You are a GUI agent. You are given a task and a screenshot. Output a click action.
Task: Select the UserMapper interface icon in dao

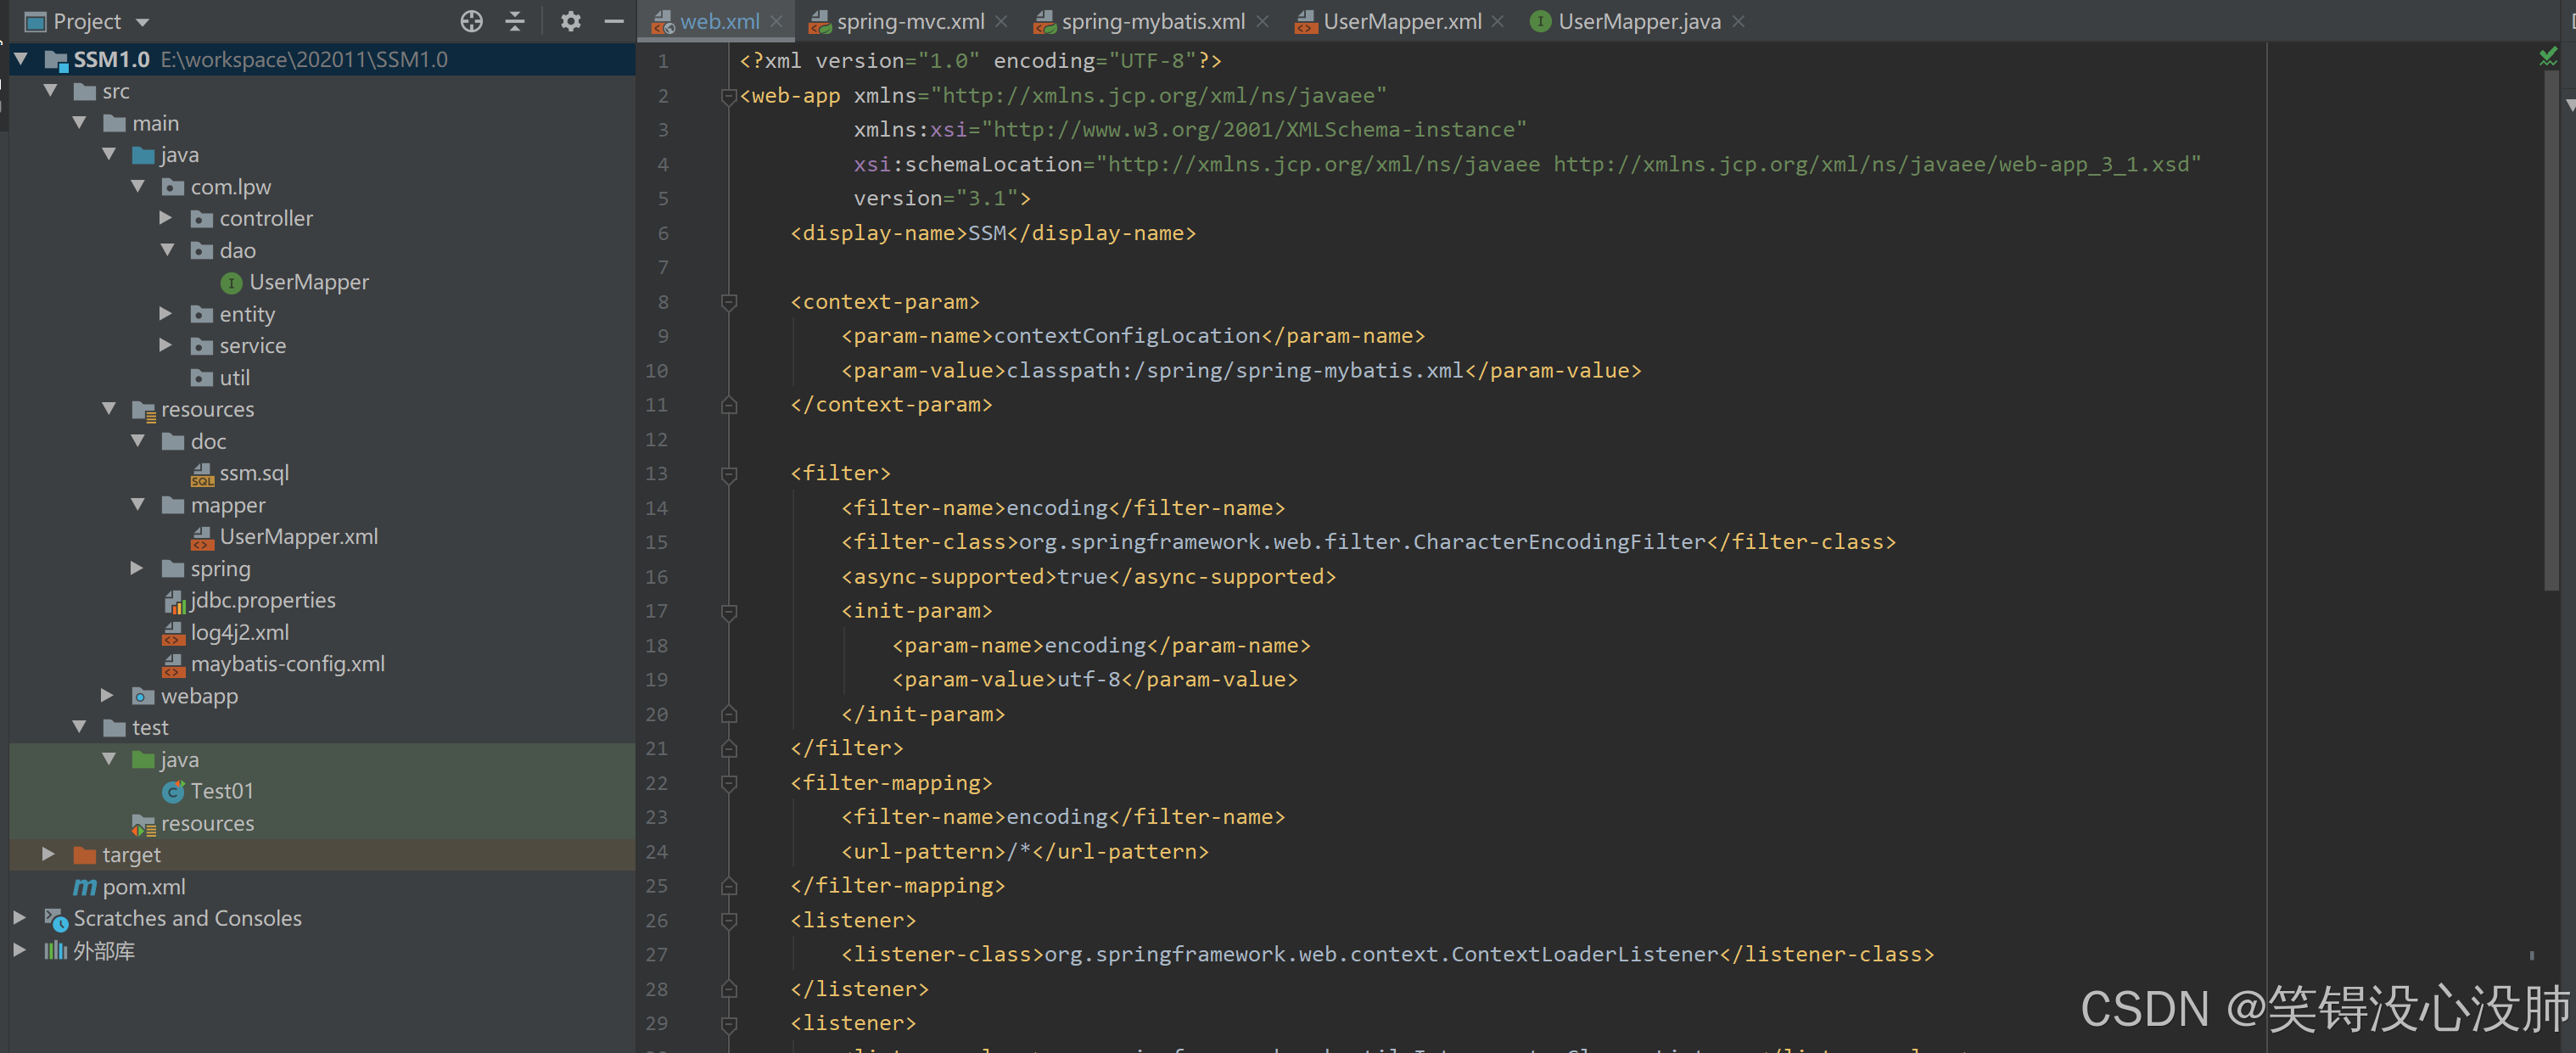tap(231, 283)
